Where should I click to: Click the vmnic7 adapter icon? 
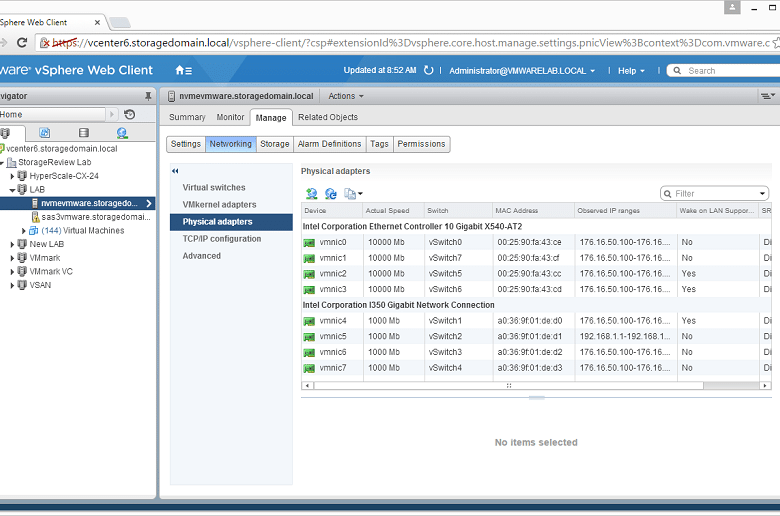coord(309,369)
